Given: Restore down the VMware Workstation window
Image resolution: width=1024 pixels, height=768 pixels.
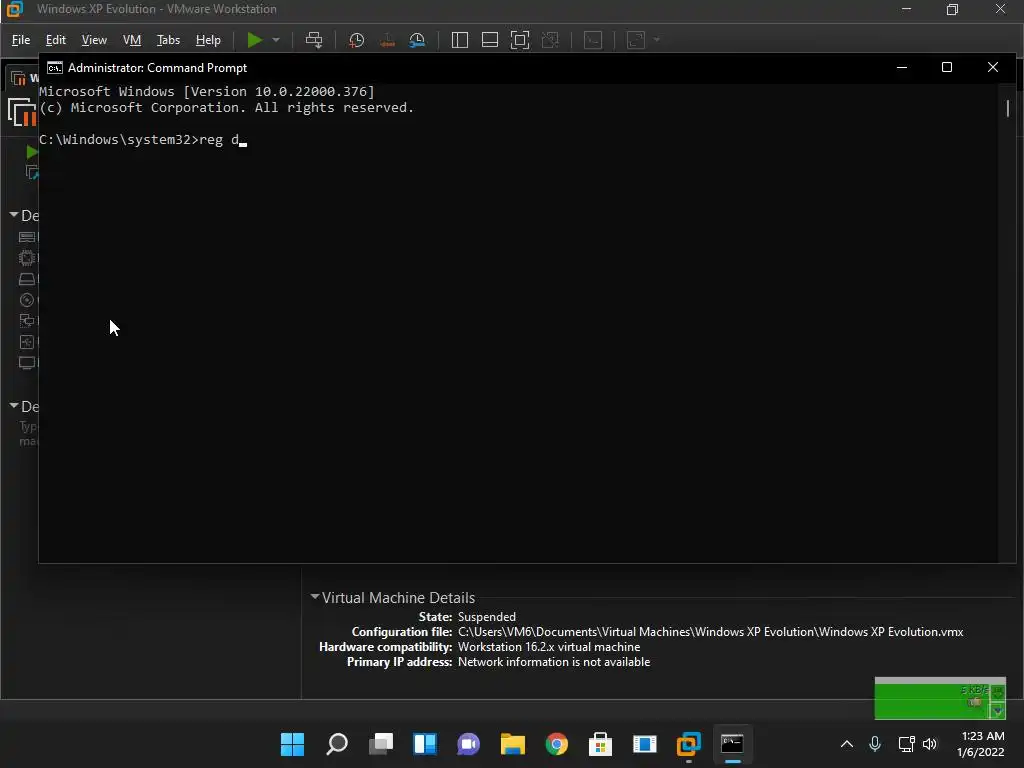Looking at the screenshot, I should 952,9.
